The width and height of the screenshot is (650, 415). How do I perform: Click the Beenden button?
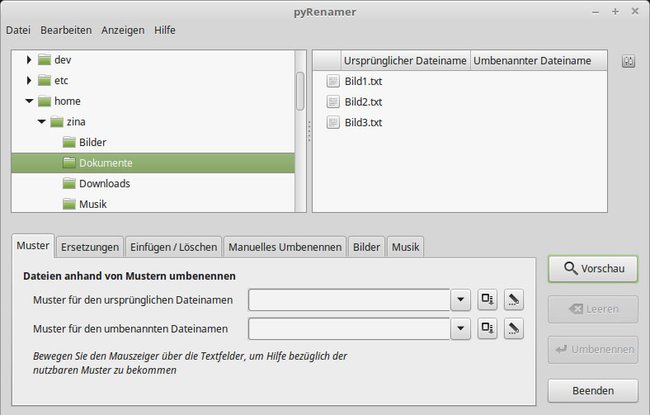593,391
